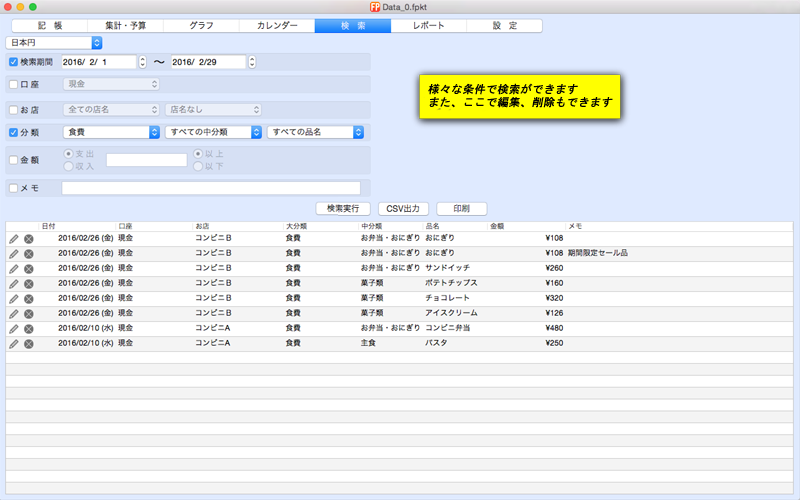Click the CSV出力 button

click(403, 209)
